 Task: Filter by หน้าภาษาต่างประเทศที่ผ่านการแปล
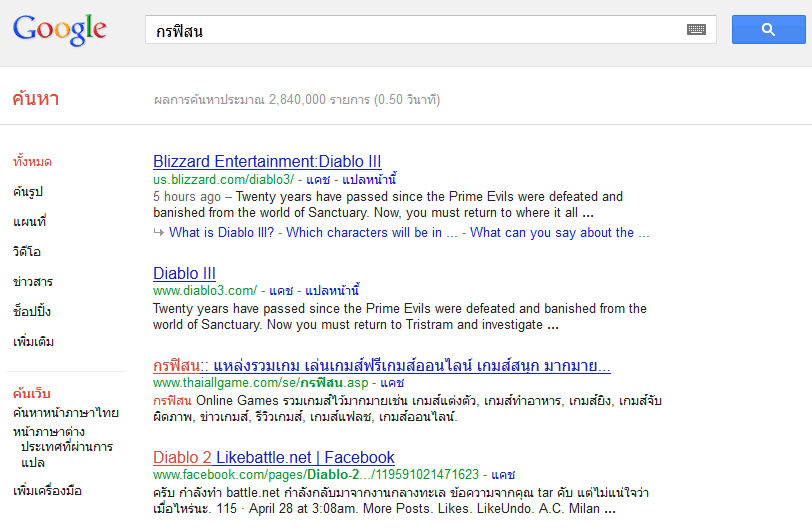63,447
